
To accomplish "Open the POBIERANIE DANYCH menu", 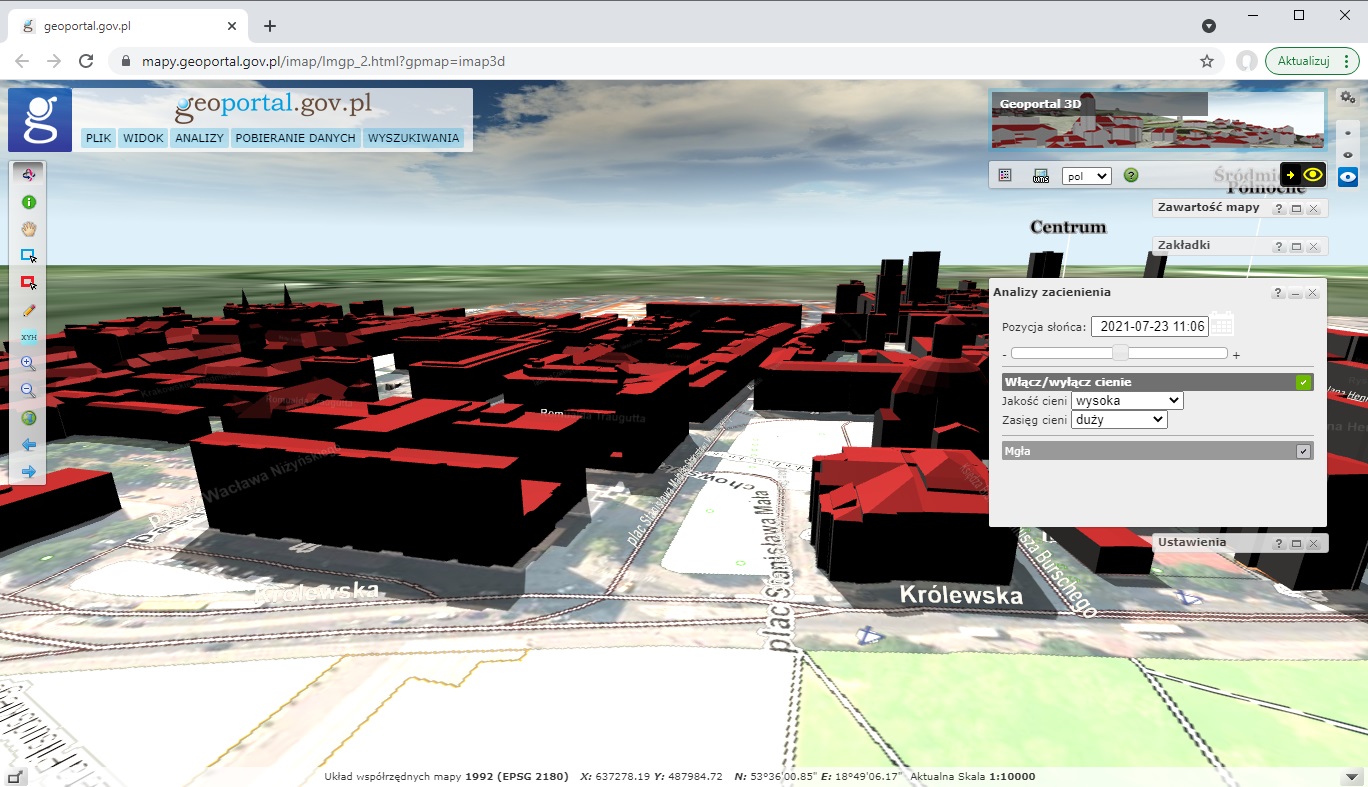I will click(x=296, y=138).
